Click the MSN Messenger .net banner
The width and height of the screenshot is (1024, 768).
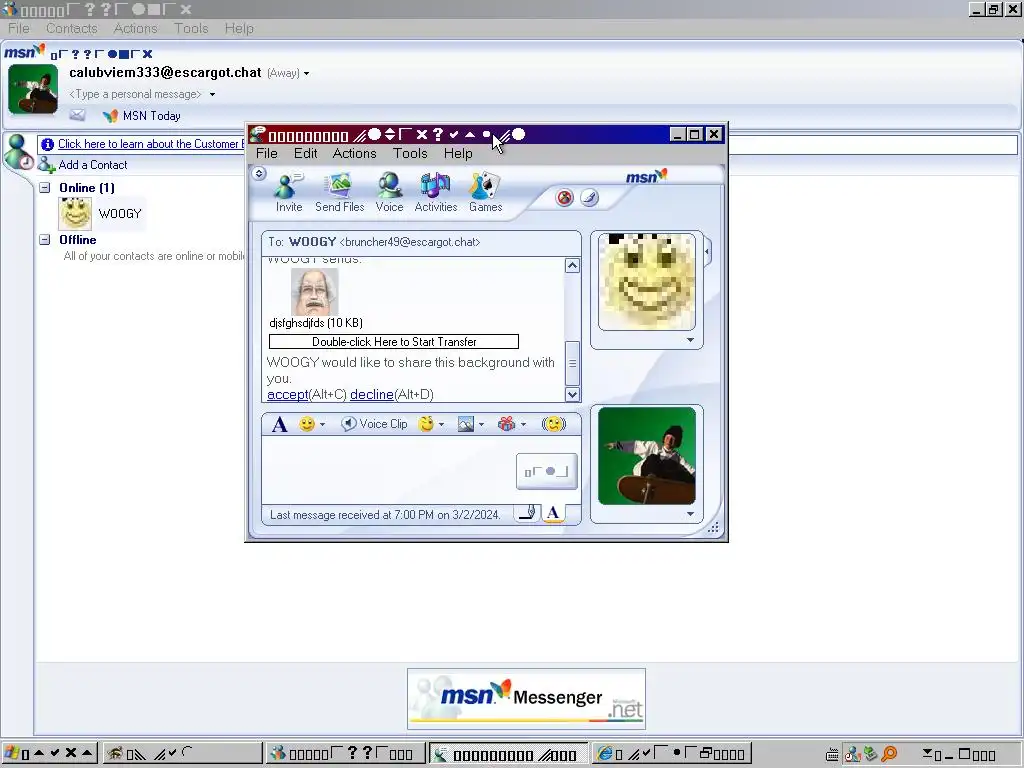(526, 699)
